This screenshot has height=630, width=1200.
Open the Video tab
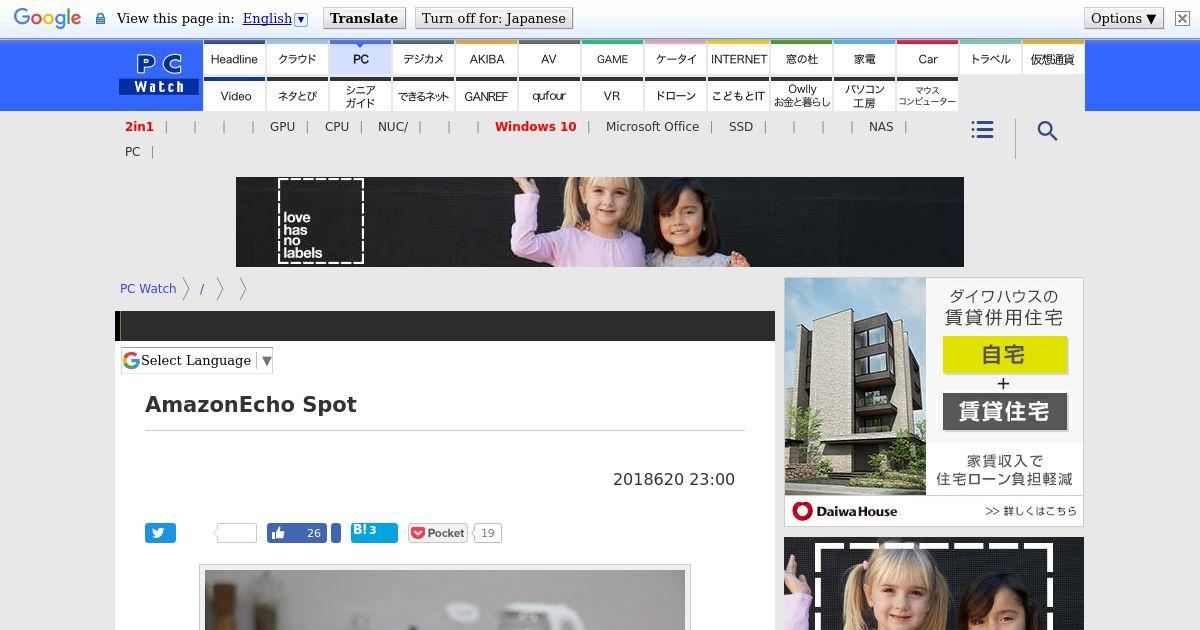[x=236, y=95]
